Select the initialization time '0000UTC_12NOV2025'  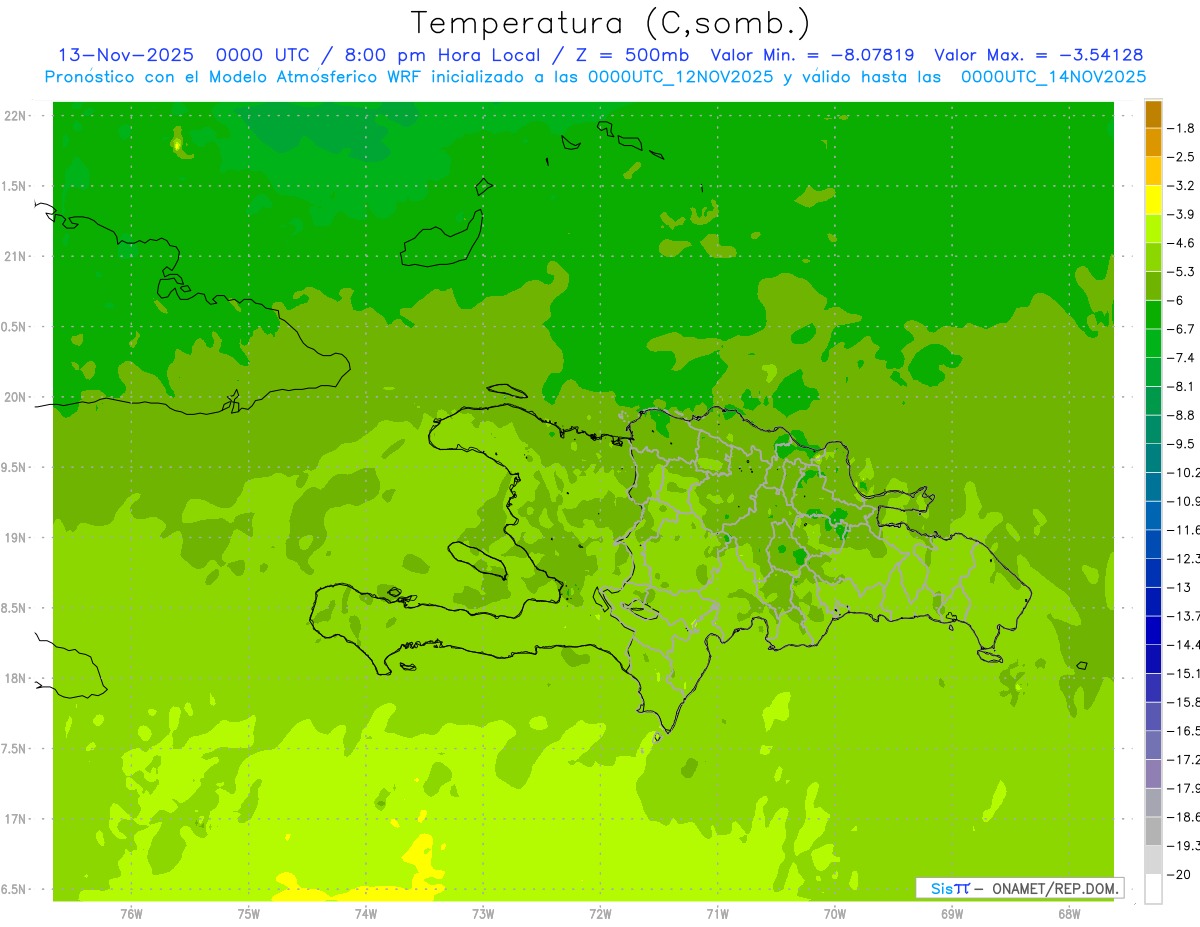[680, 77]
